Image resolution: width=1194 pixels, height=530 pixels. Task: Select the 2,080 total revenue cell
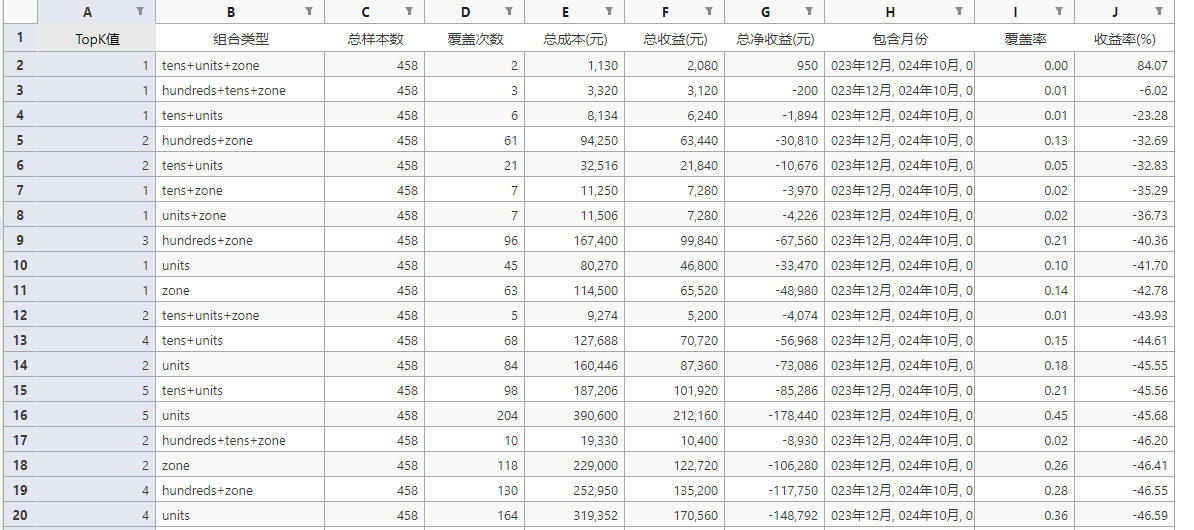(x=675, y=65)
